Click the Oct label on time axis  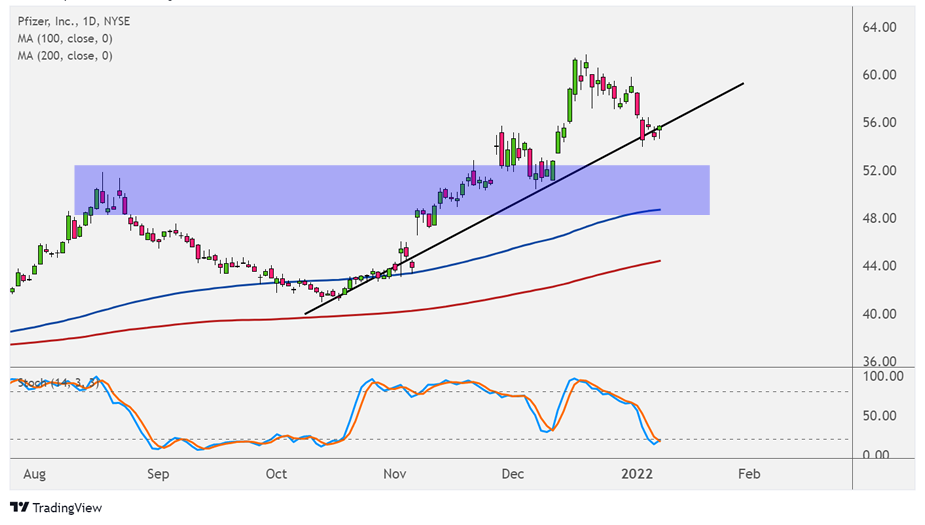(276, 474)
